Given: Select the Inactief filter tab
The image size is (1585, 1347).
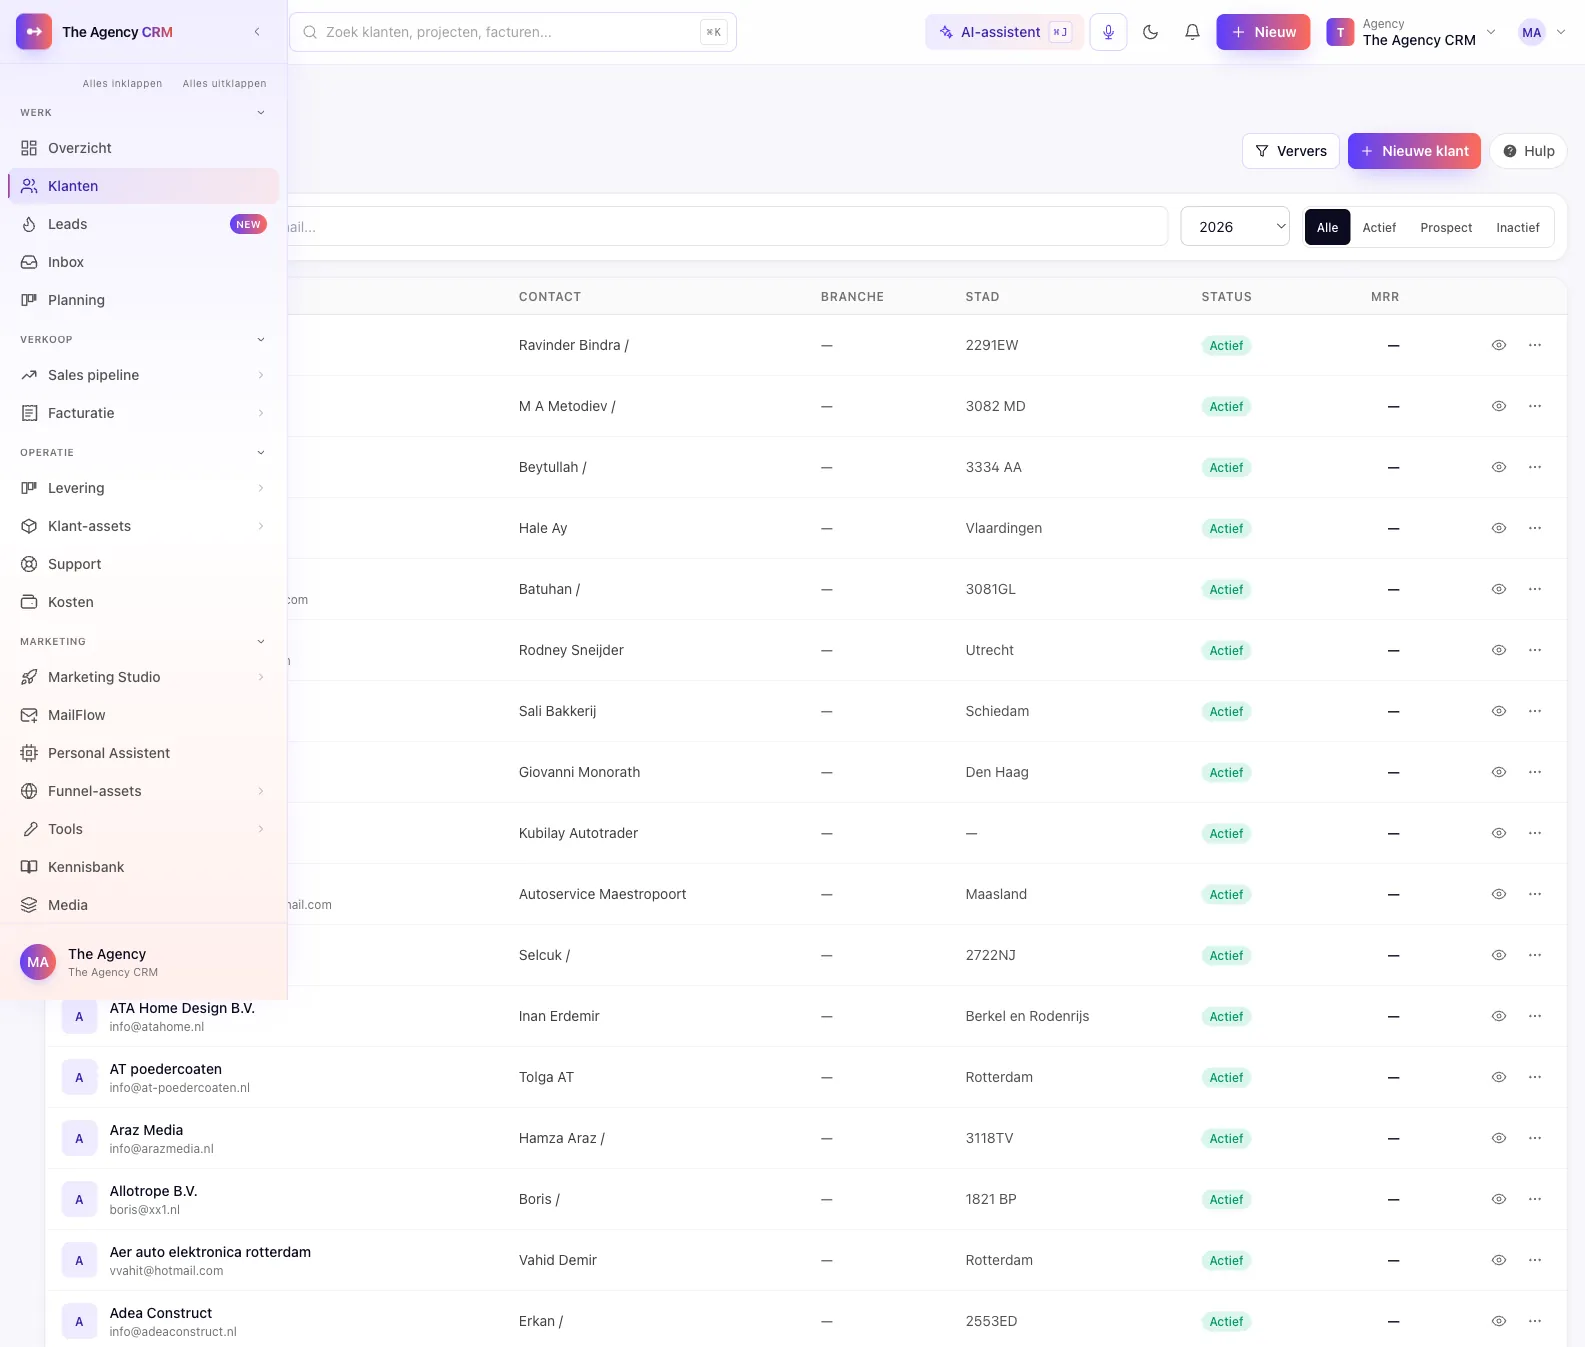Looking at the screenshot, I should click(x=1518, y=228).
